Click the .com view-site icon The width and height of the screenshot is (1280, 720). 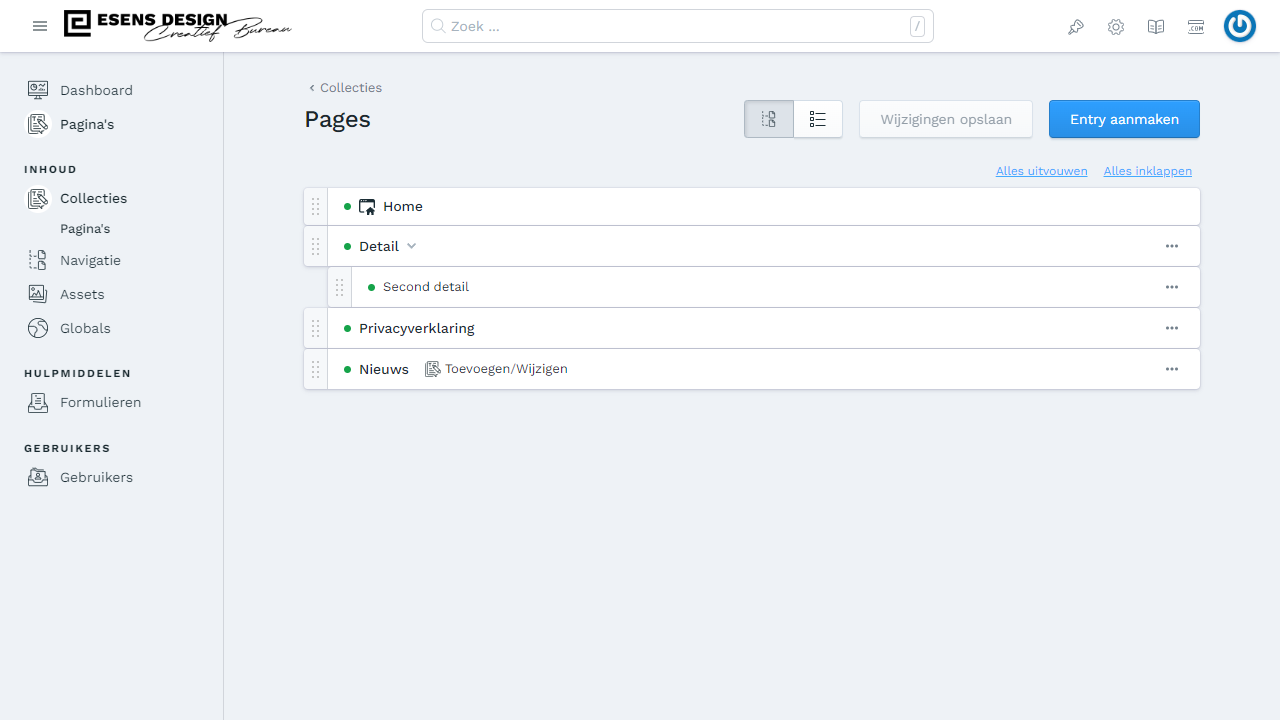coord(1196,27)
